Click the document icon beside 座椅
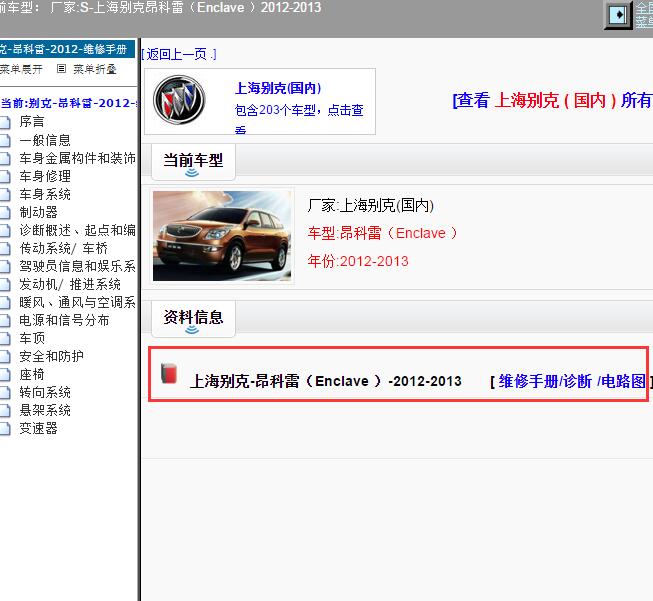 5,374
